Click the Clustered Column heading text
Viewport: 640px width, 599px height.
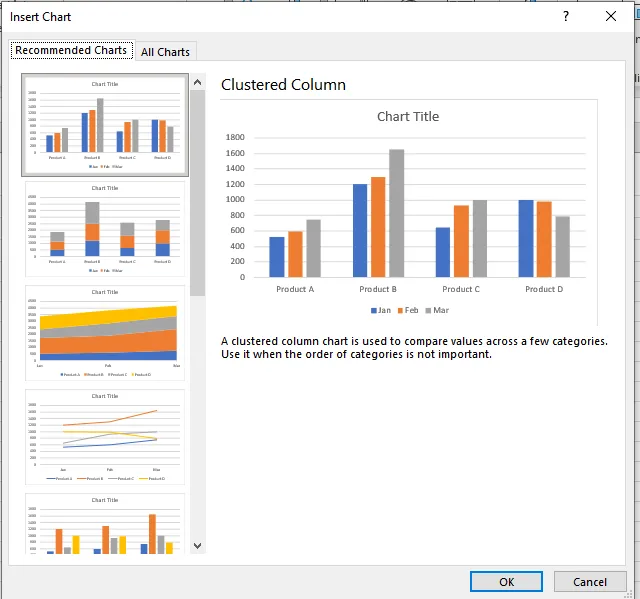[283, 85]
